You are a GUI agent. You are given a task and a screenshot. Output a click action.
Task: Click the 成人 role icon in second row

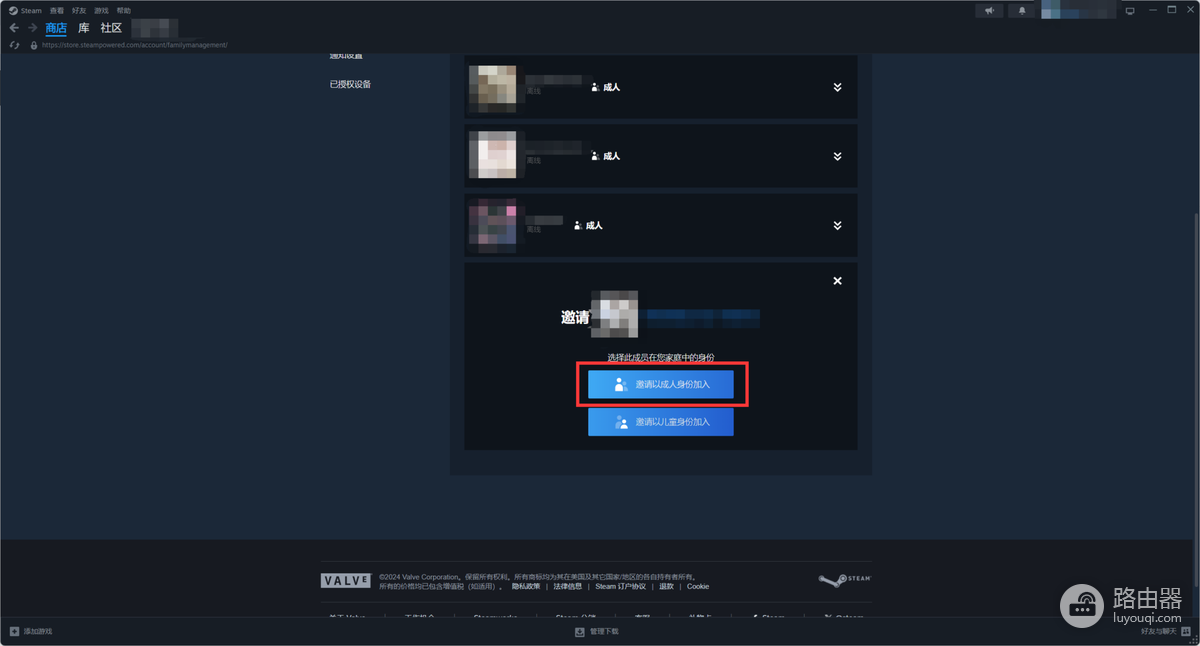click(x=595, y=156)
